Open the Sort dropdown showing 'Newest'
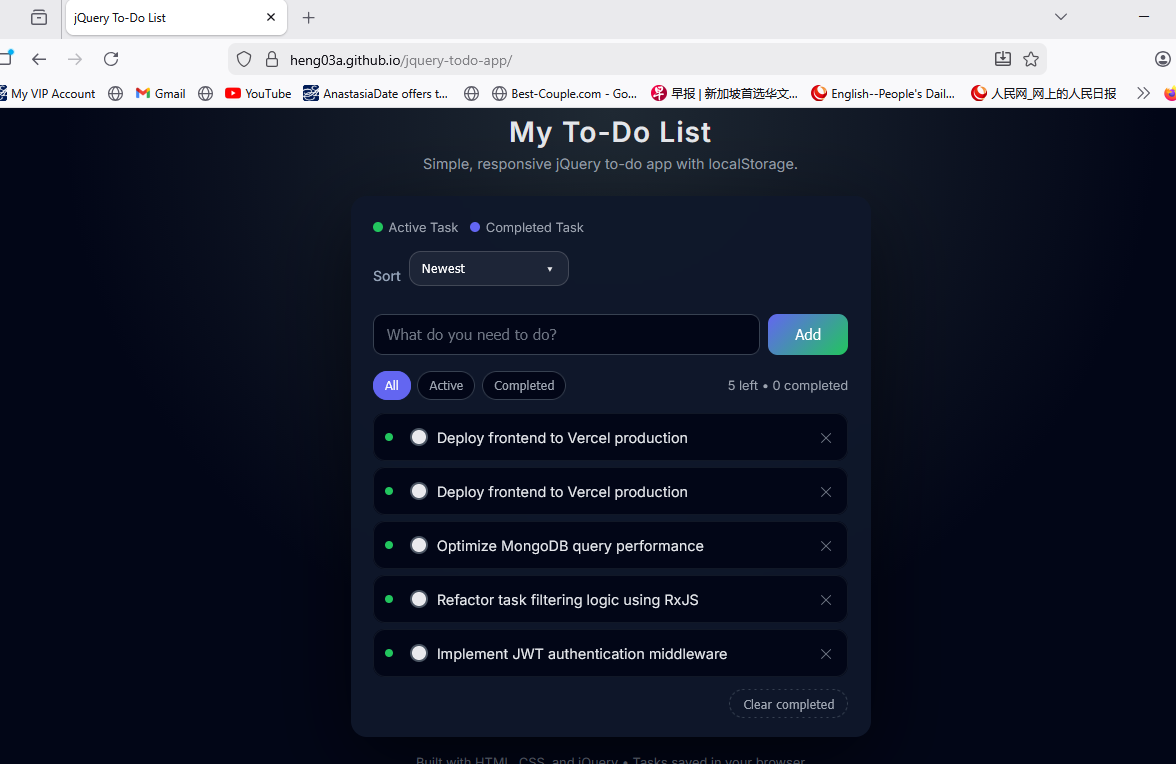This screenshot has height=764, width=1176. click(488, 268)
